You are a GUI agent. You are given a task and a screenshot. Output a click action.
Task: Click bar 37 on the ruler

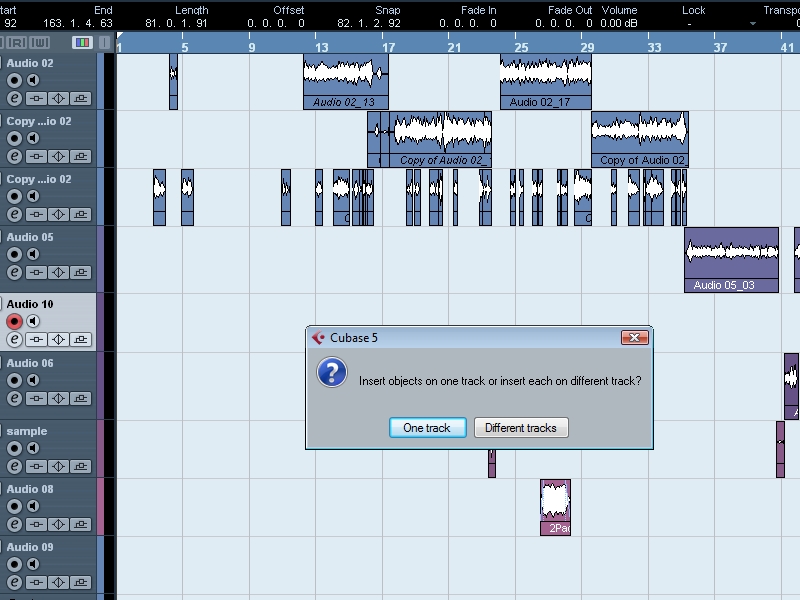(x=720, y=47)
